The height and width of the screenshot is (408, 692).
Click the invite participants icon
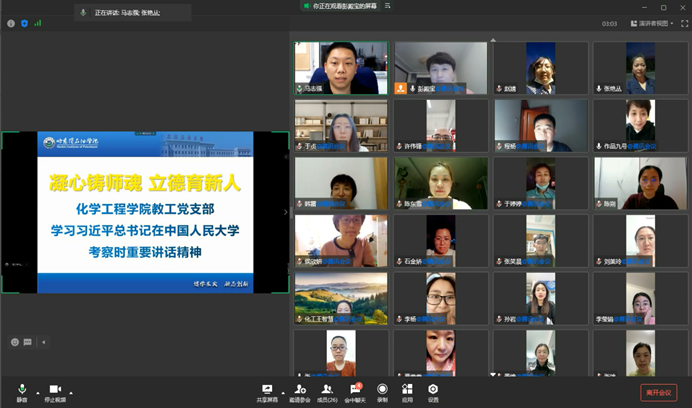click(x=299, y=390)
